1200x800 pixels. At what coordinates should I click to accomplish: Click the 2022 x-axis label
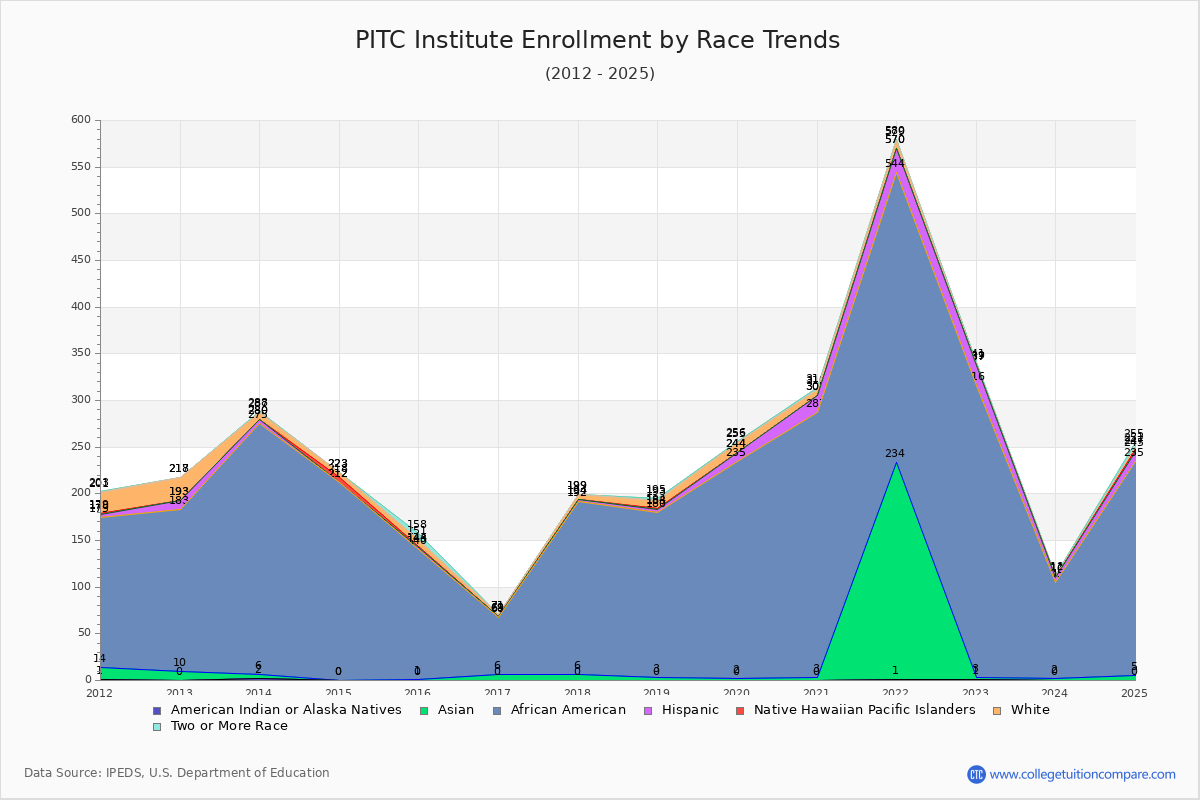click(896, 692)
